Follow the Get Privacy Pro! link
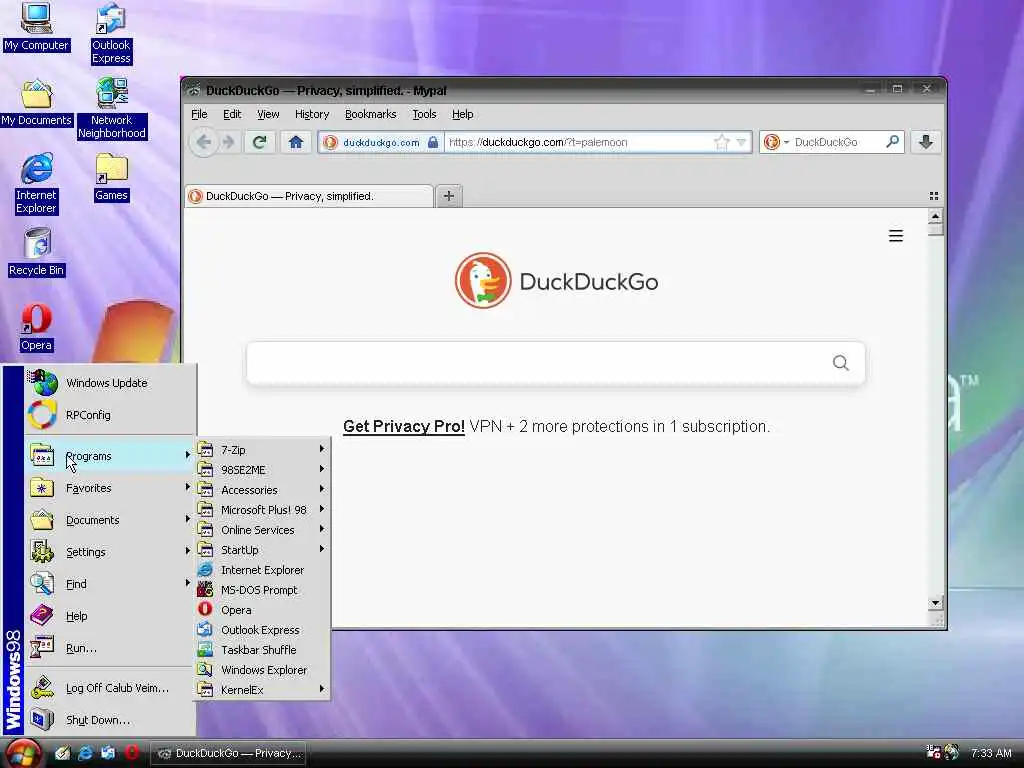 404,426
